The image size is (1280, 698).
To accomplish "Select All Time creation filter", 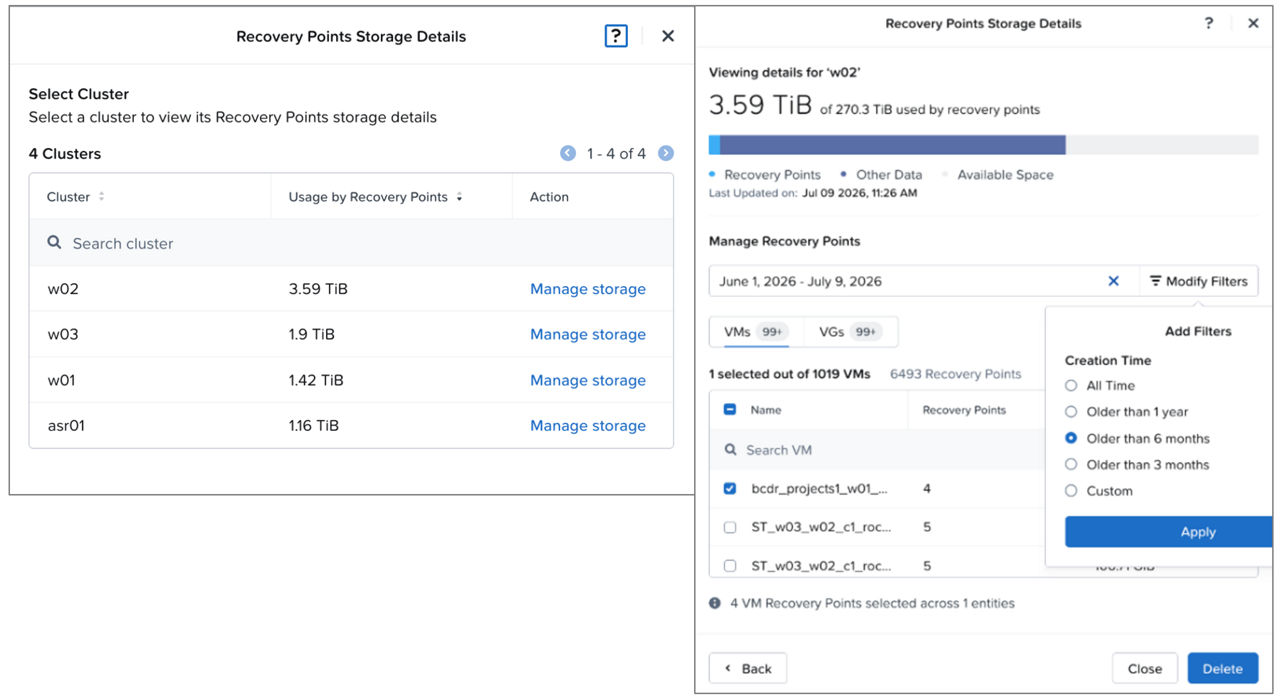I will coord(1071,385).
